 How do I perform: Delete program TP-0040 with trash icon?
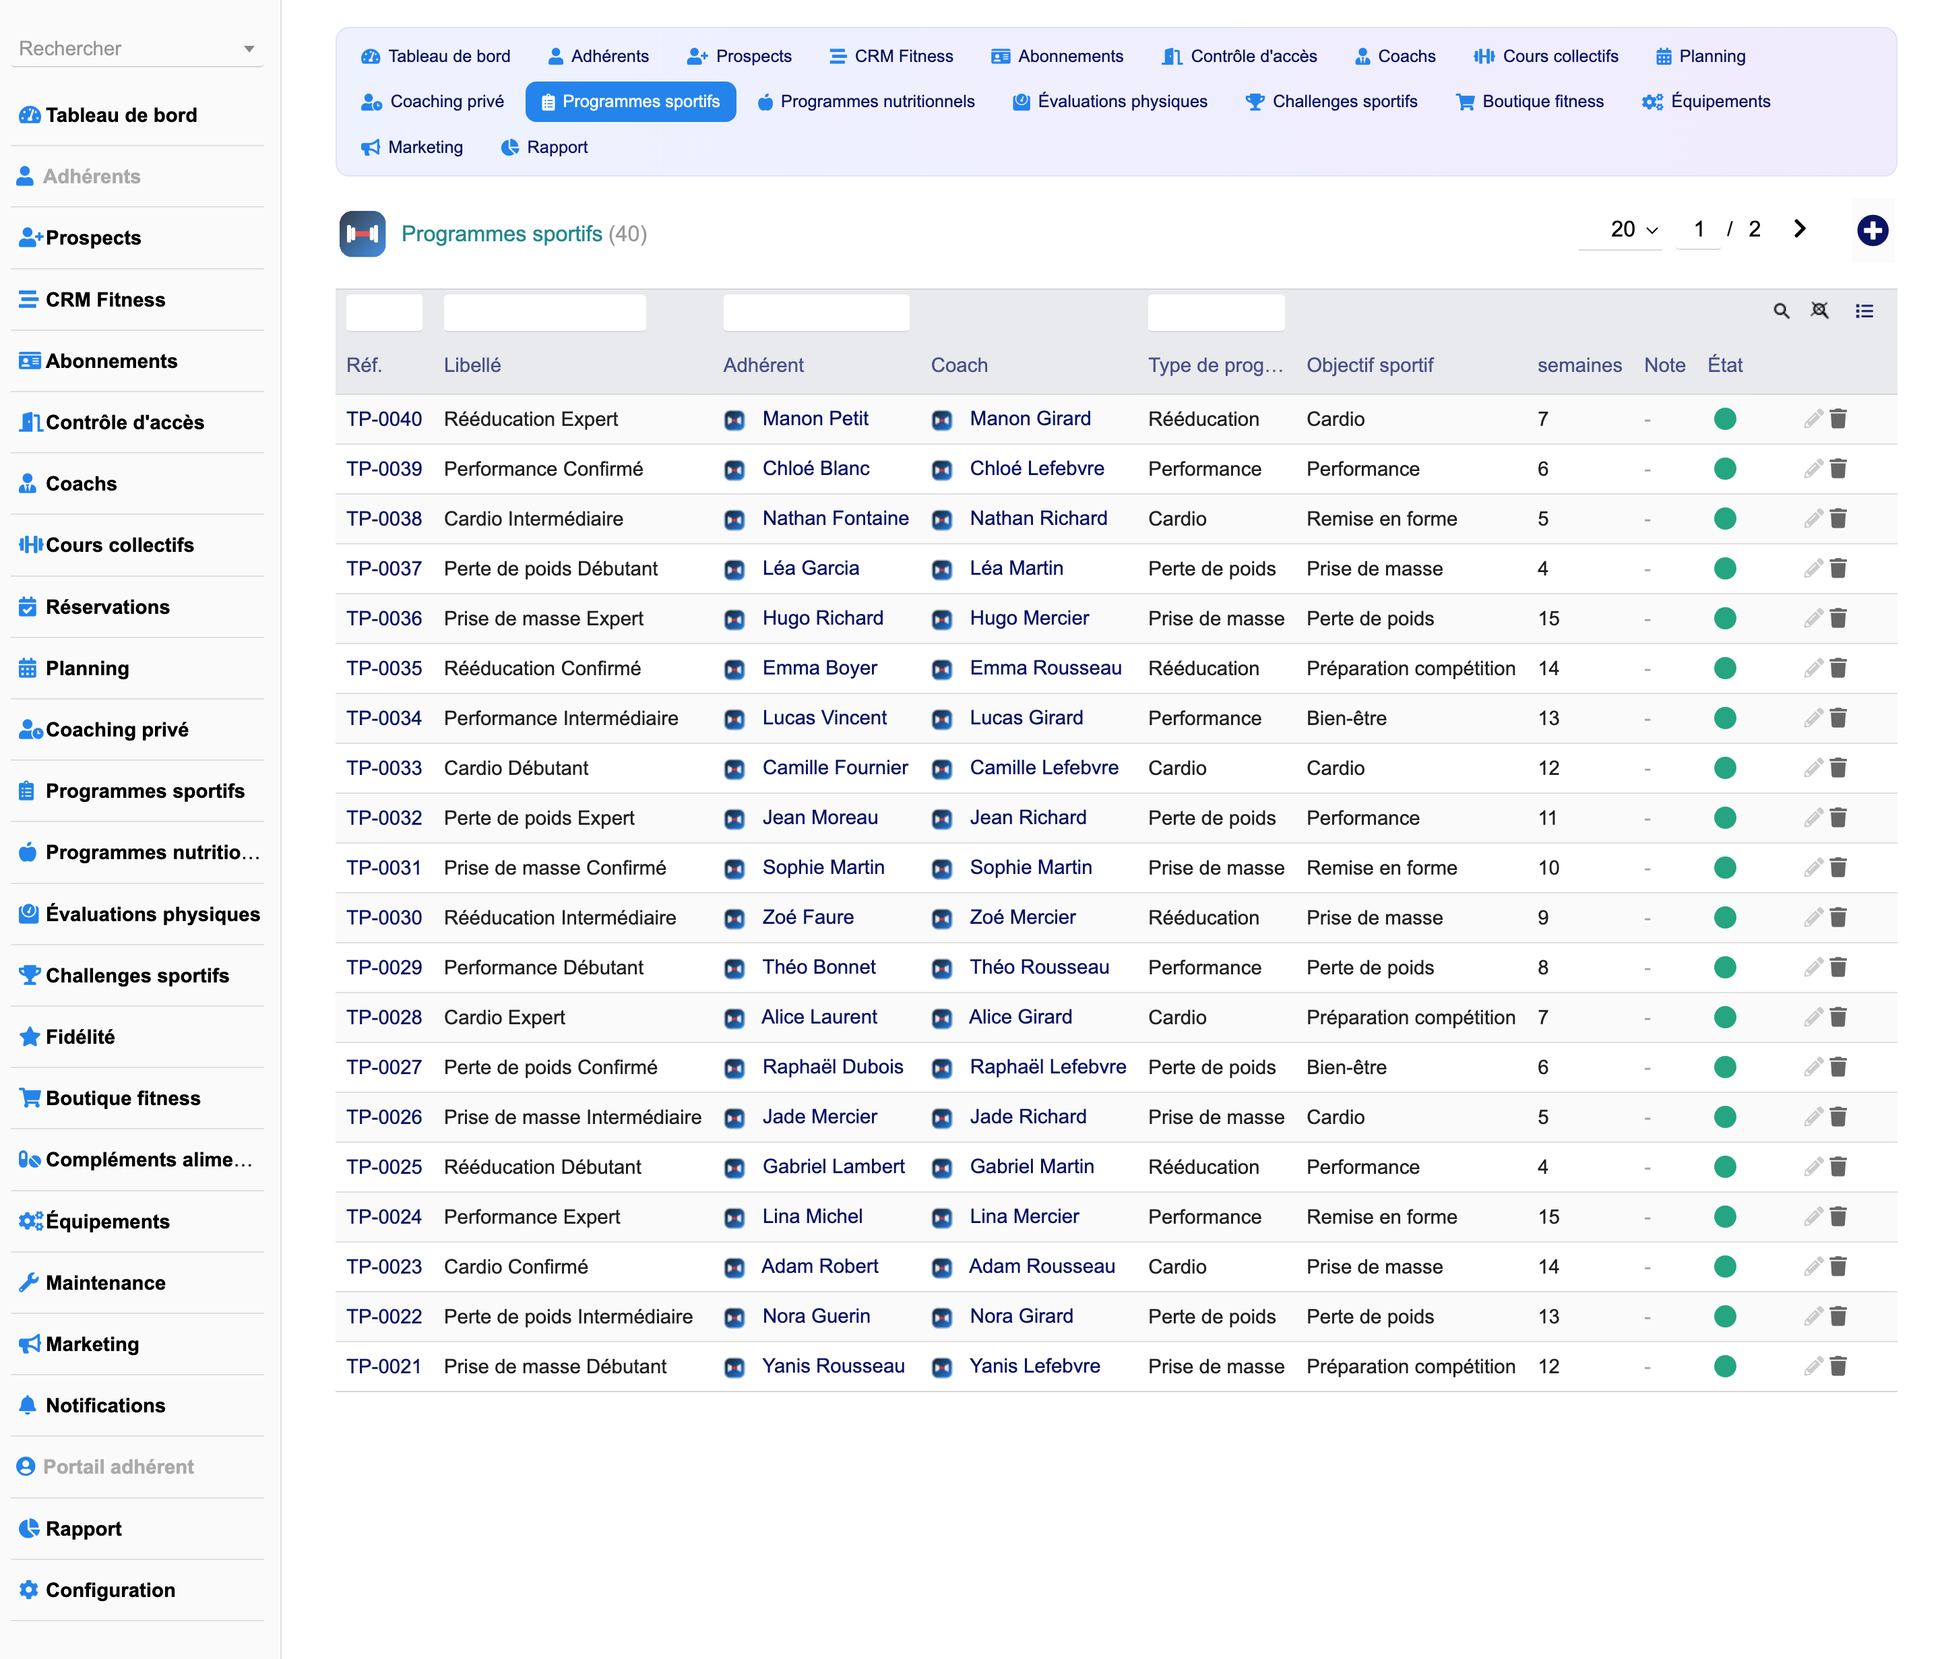[1838, 419]
